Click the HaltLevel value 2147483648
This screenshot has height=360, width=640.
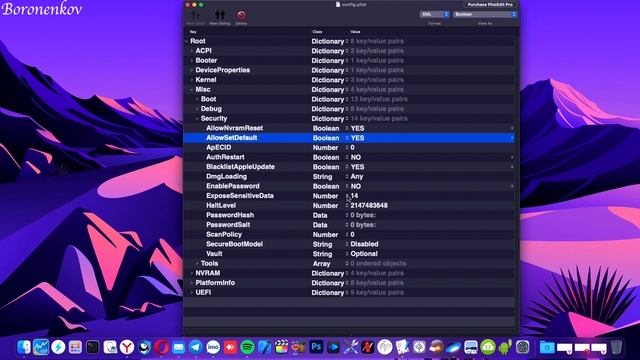tap(369, 206)
